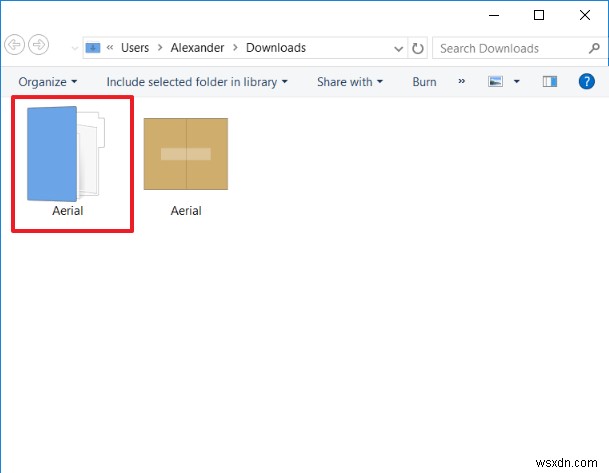Screen dimensions: 609x473
Task: Open Include selected folder in library menu
Action: 197,82
